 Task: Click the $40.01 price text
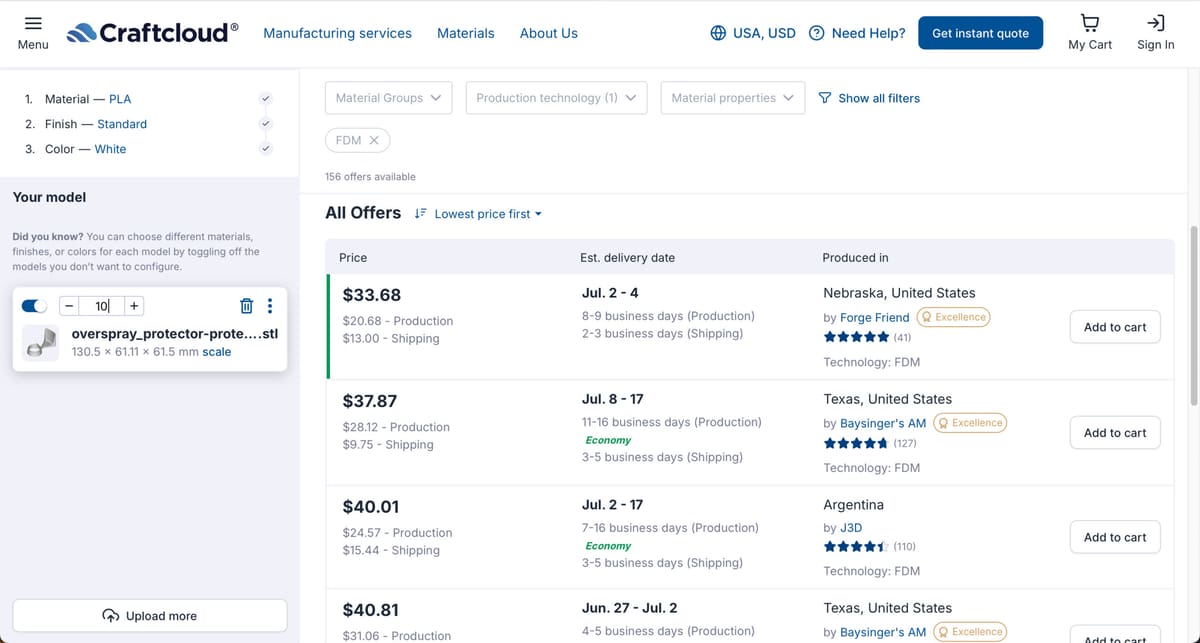371,507
